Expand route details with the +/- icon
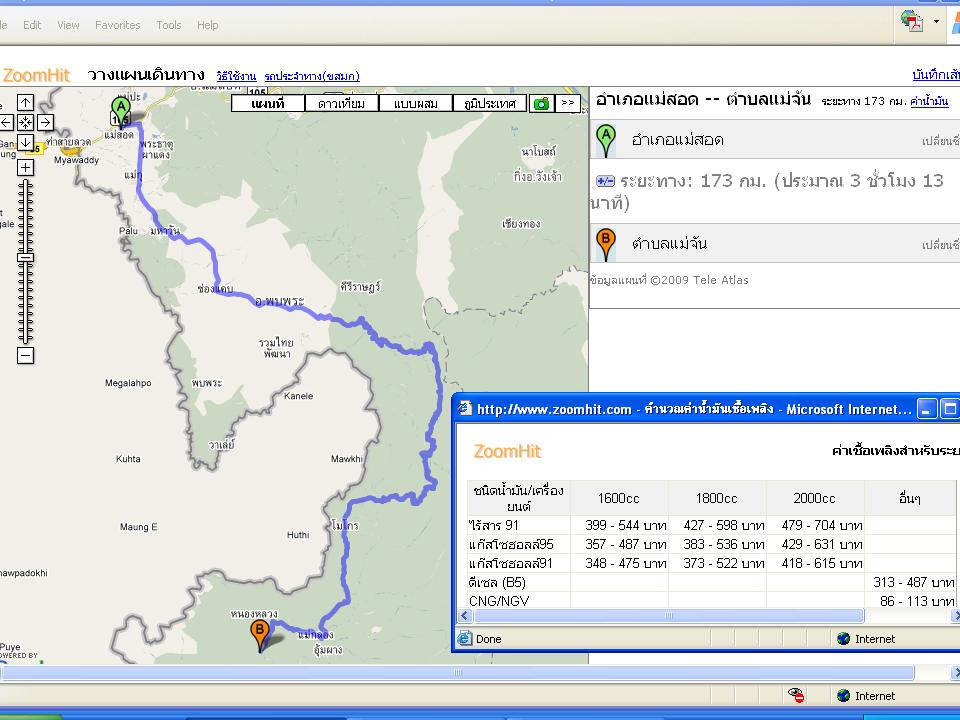The width and height of the screenshot is (960, 720). pos(605,181)
